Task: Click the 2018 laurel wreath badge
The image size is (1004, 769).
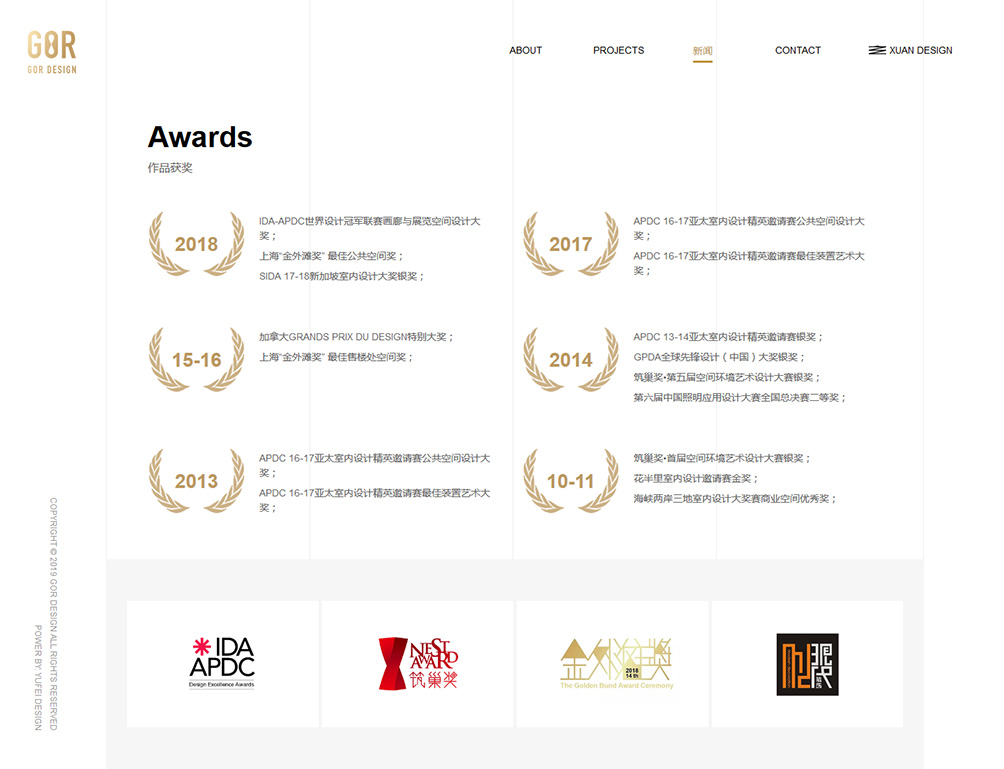Action: [x=196, y=244]
